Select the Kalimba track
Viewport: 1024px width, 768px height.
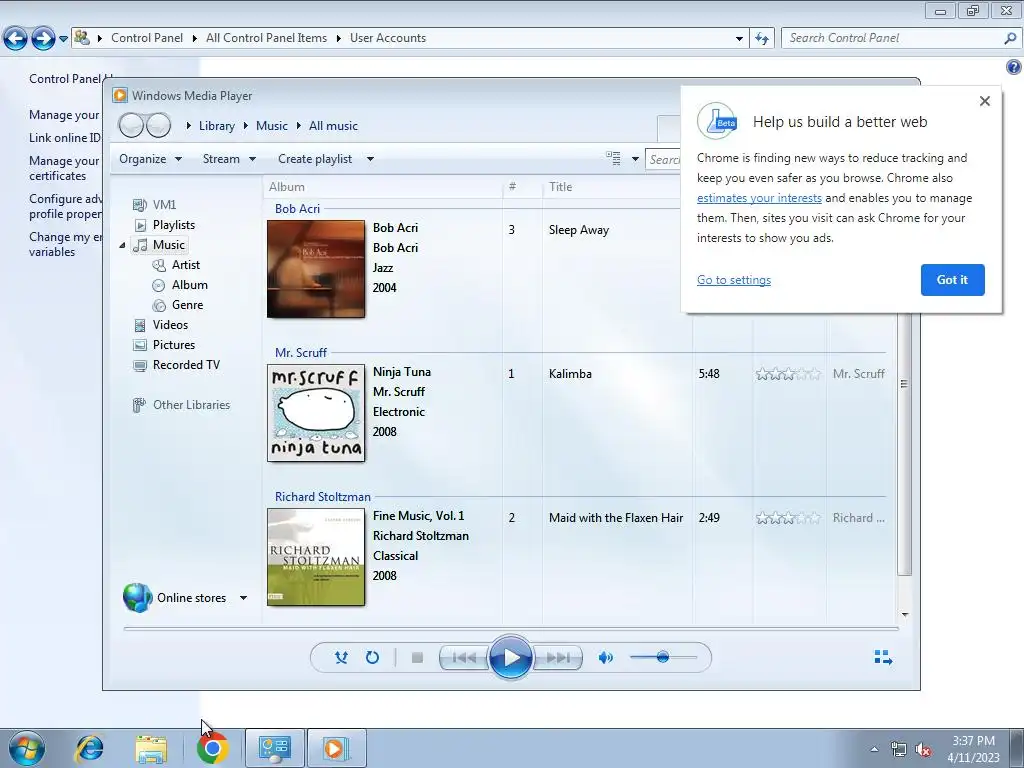(570, 374)
